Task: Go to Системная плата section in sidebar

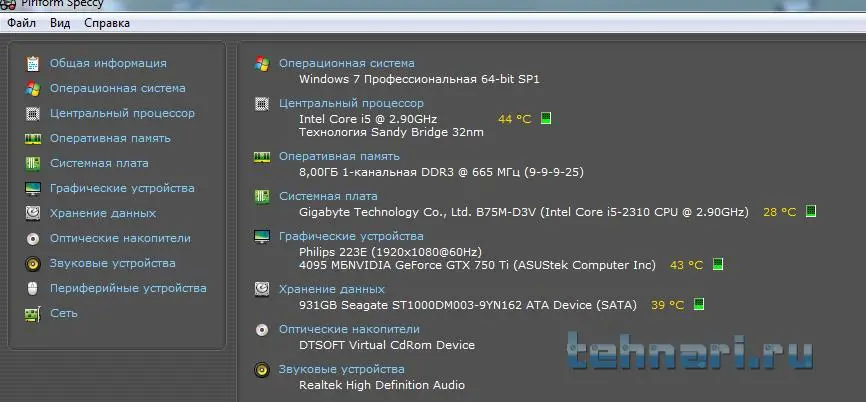Action: point(99,163)
